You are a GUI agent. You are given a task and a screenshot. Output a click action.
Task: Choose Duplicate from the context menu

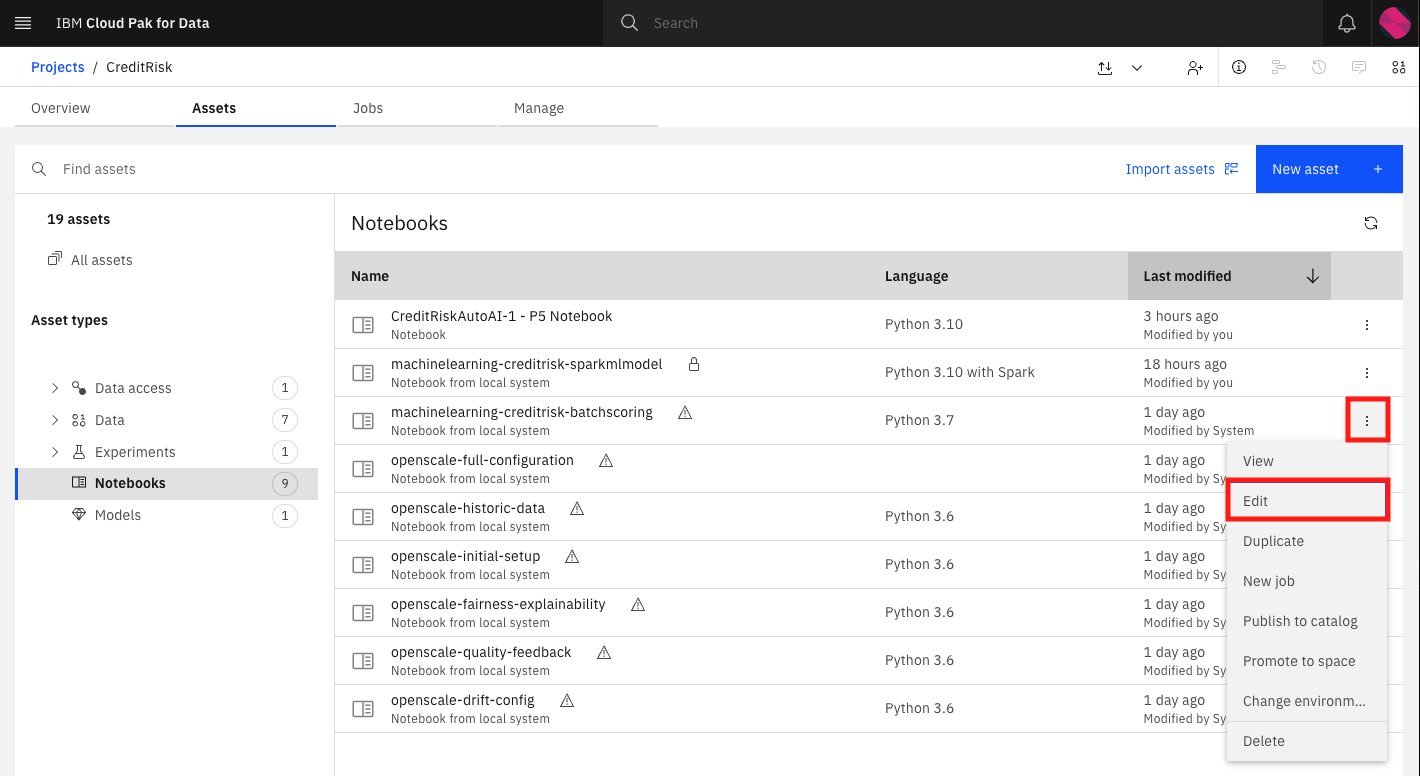[x=1307, y=541]
